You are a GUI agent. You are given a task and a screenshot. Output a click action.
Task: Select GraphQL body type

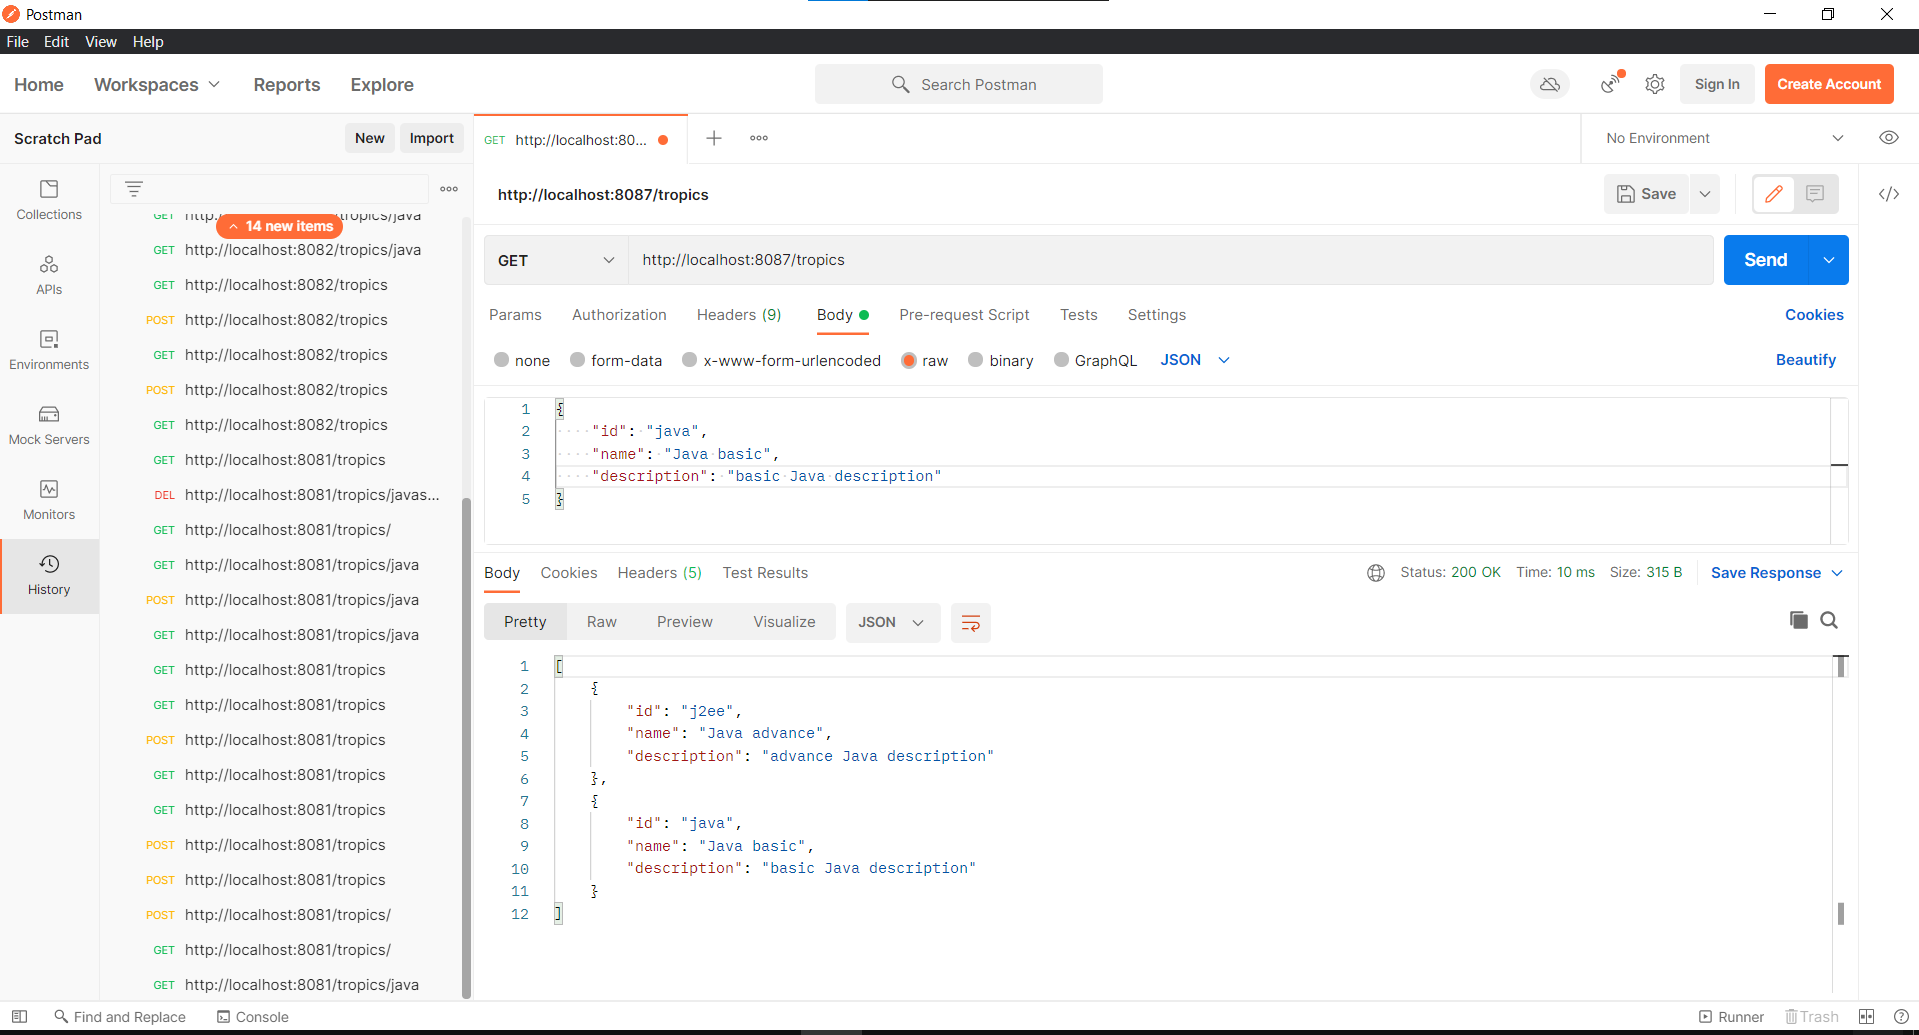pyautogui.click(x=1061, y=360)
